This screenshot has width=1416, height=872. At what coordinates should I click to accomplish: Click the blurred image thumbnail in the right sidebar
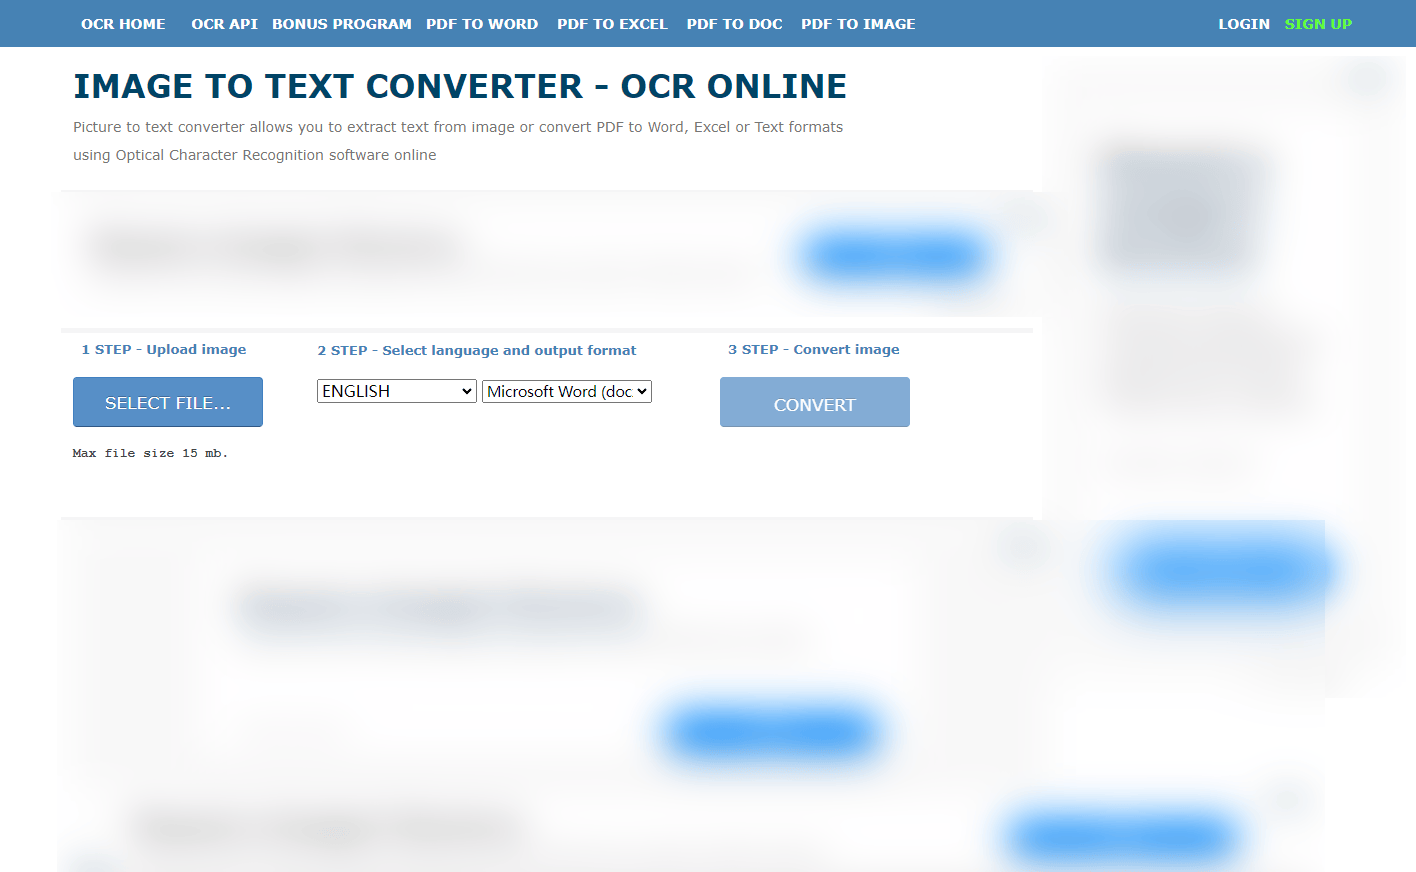[x=1182, y=211]
